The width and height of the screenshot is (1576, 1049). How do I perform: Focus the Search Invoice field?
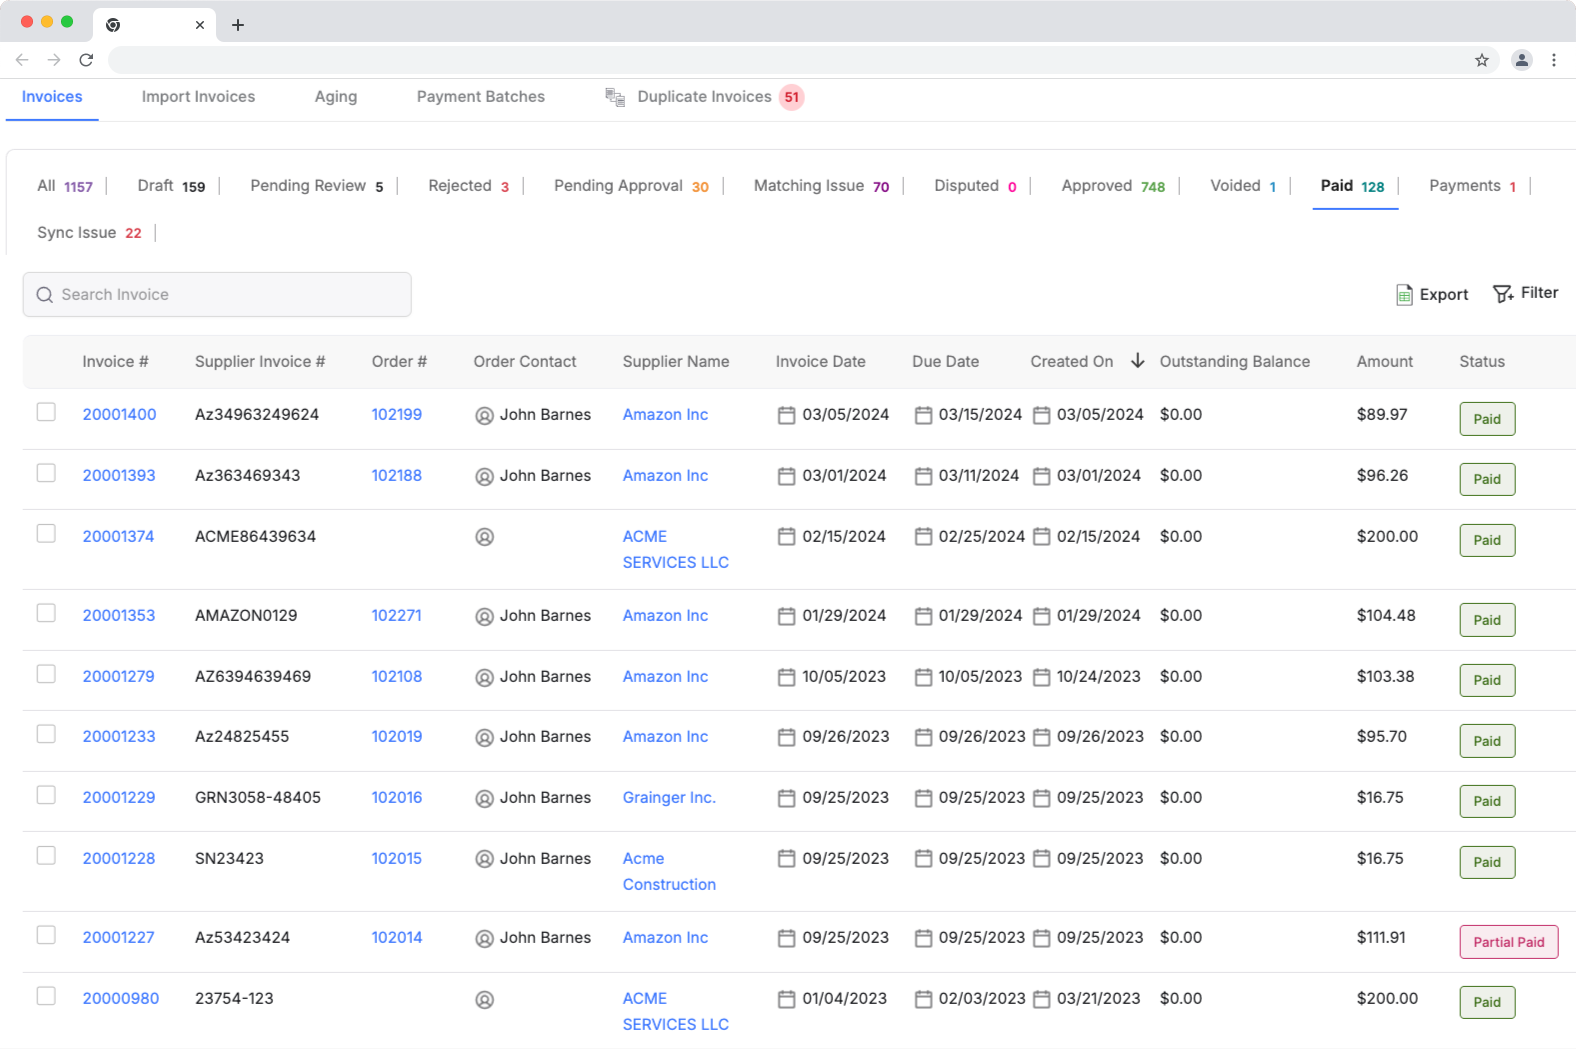click(217, 295)
